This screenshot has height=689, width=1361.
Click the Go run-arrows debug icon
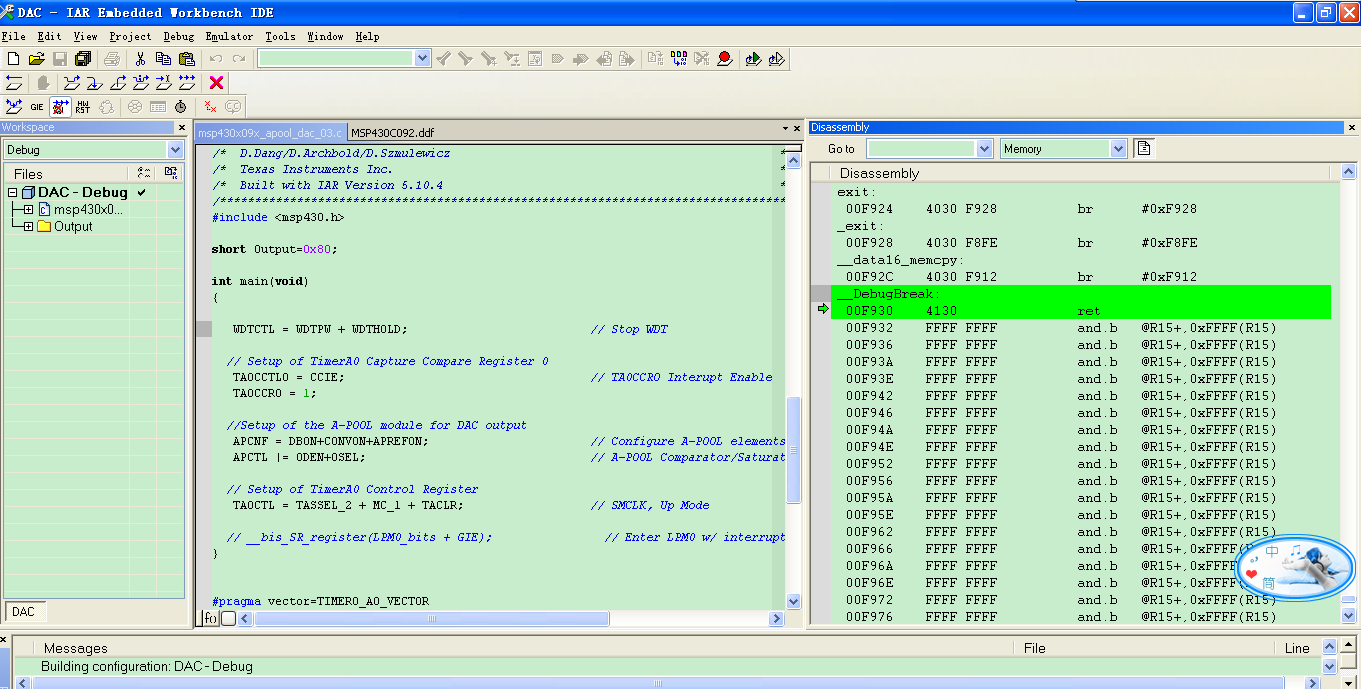187,83
